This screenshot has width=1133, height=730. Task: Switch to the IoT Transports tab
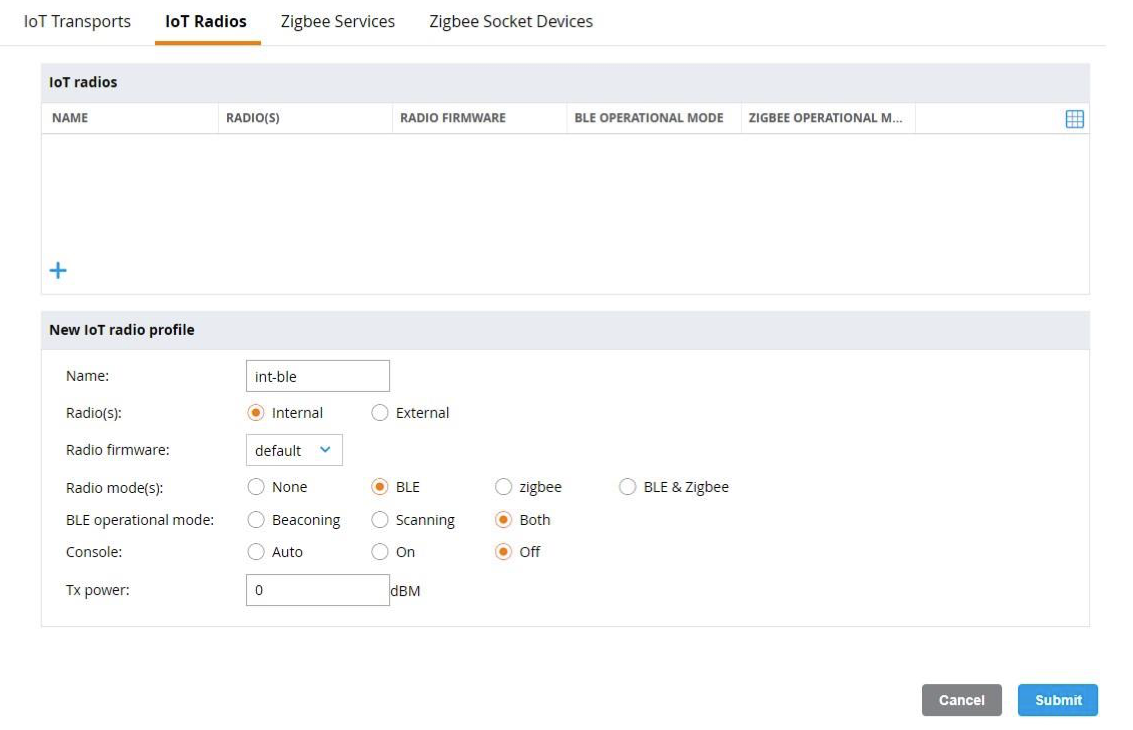[x=77, y=21]
